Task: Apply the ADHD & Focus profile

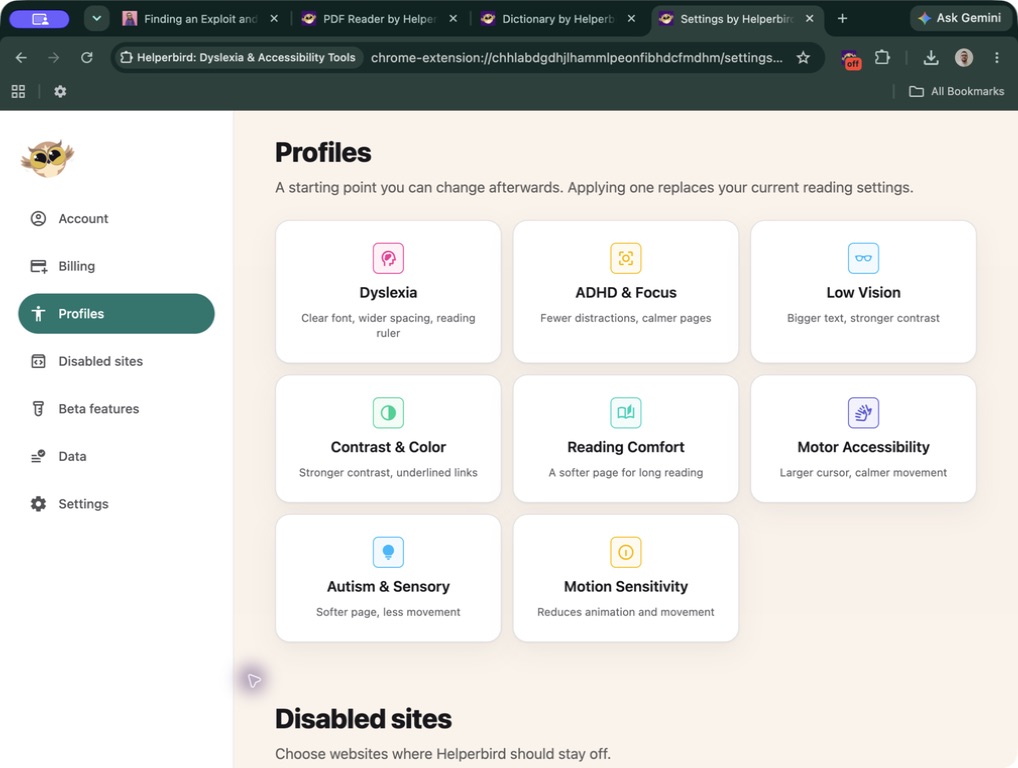Action: pos(626,291)
